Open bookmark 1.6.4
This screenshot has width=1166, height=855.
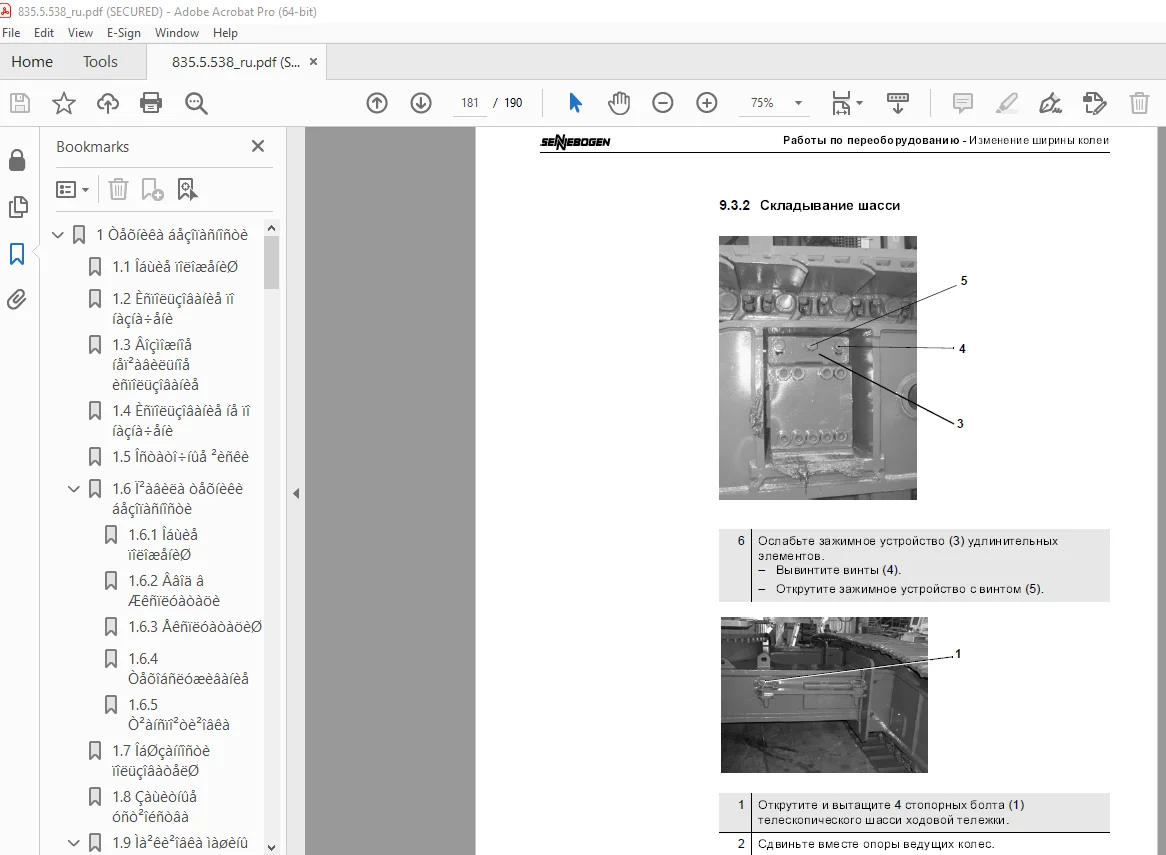click(x=188, y=668)
